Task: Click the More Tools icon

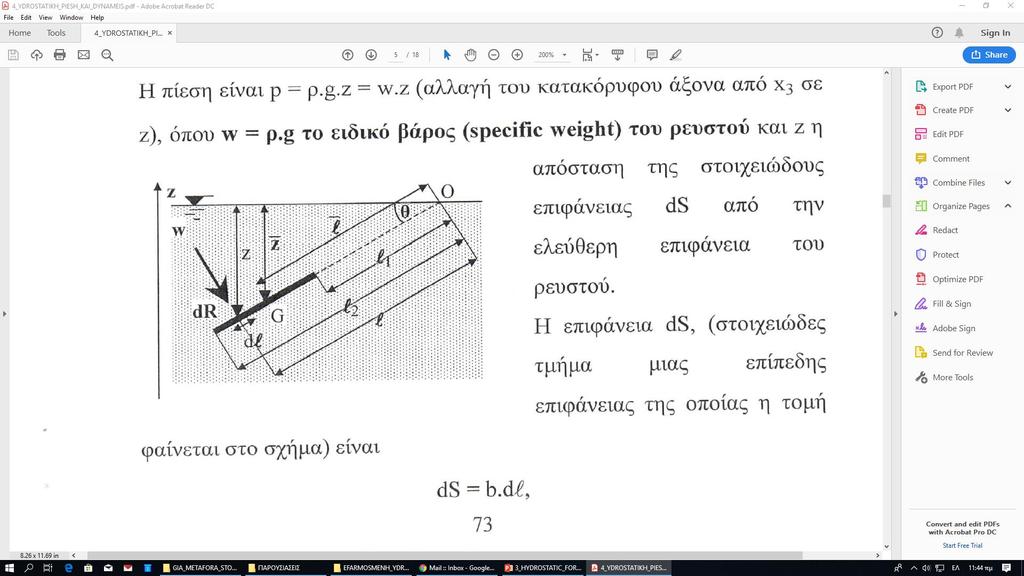Action: coord(921,377)
